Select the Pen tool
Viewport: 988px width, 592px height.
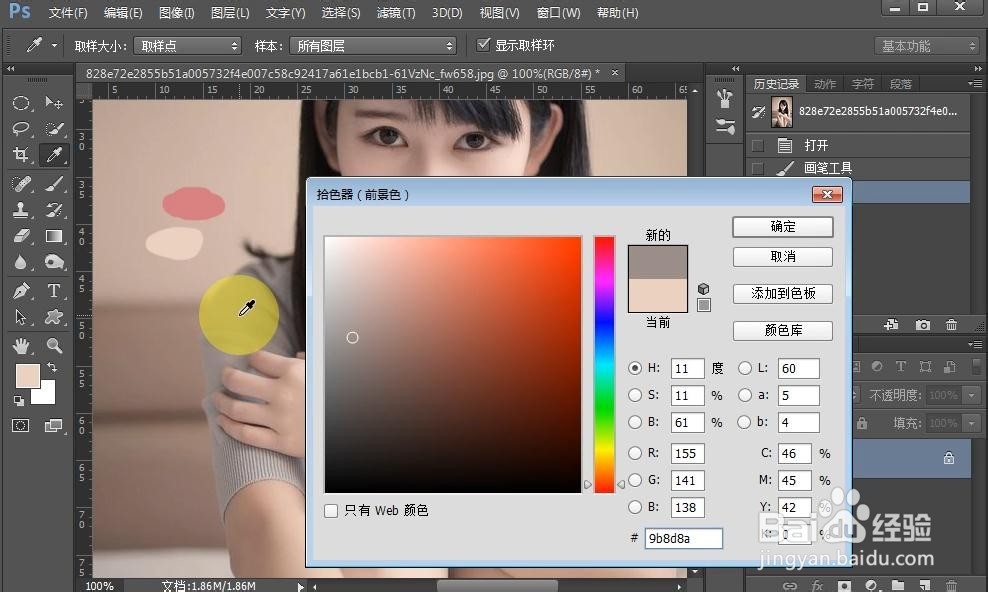(x=22, y=291)
